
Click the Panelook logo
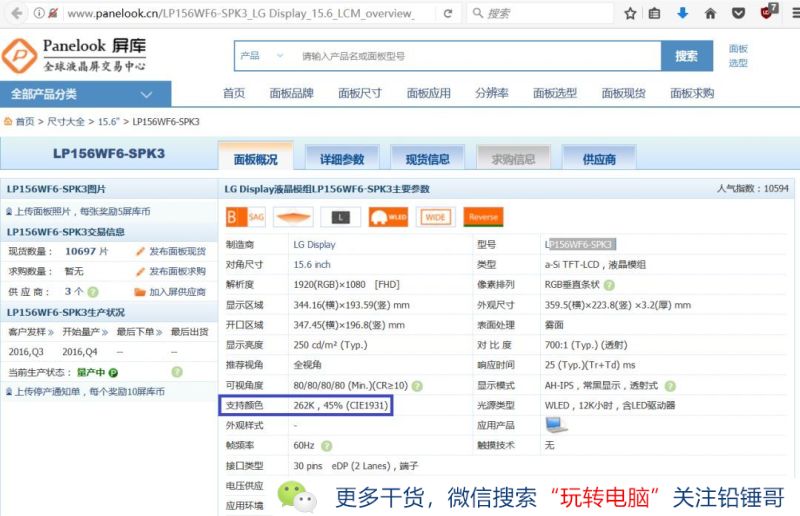[x=74, y=55]
